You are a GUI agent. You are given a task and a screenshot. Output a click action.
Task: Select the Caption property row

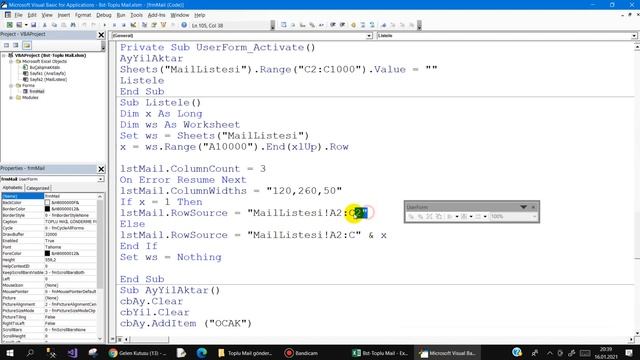(x=49, y=222)
